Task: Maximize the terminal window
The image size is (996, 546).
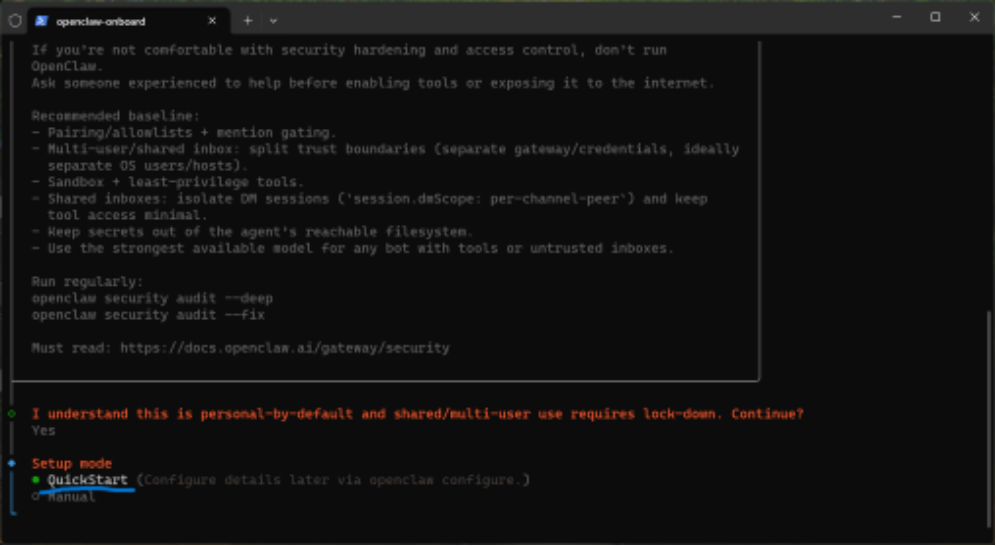Action: click(935, 17)
